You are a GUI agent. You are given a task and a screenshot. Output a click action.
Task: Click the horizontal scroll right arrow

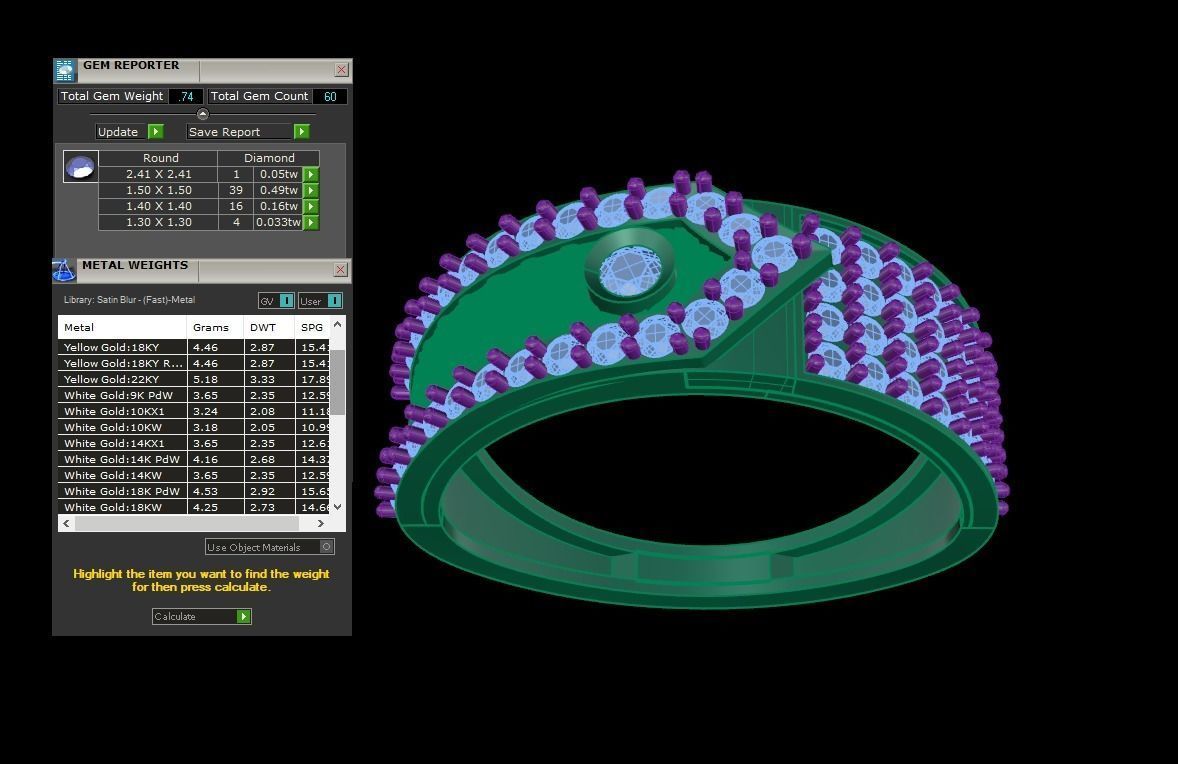(x=321, y=524)
